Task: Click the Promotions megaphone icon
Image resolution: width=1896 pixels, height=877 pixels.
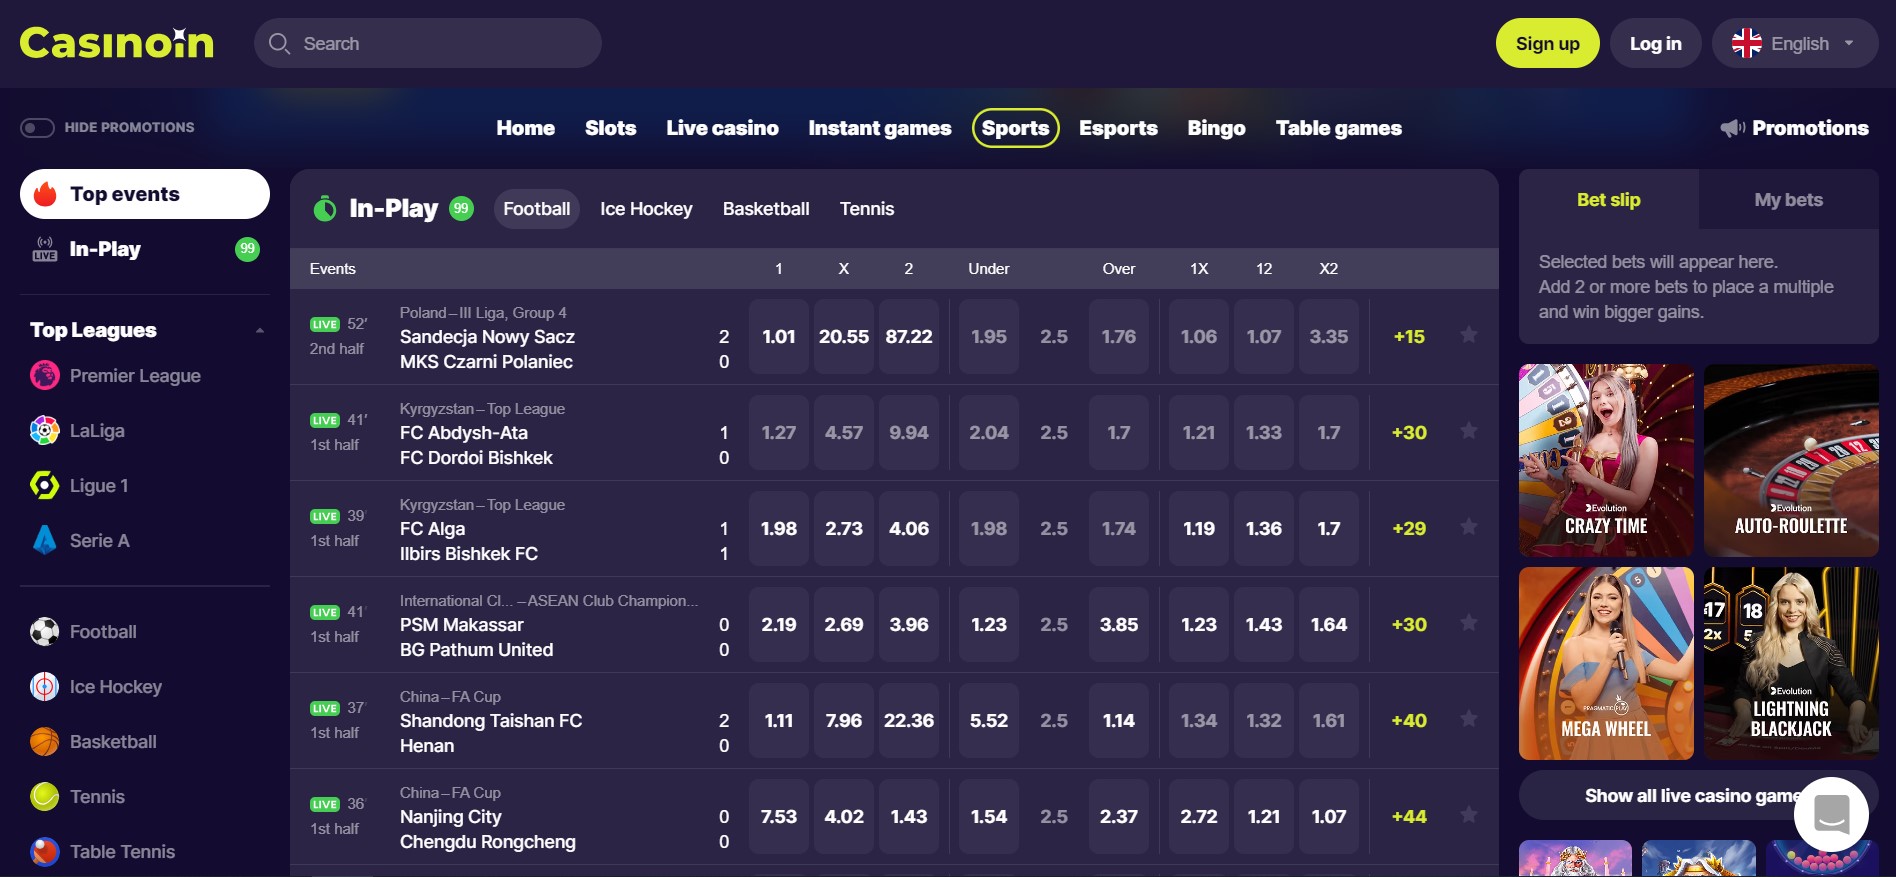Action: pyautogui.click(x=1733, y=128)
